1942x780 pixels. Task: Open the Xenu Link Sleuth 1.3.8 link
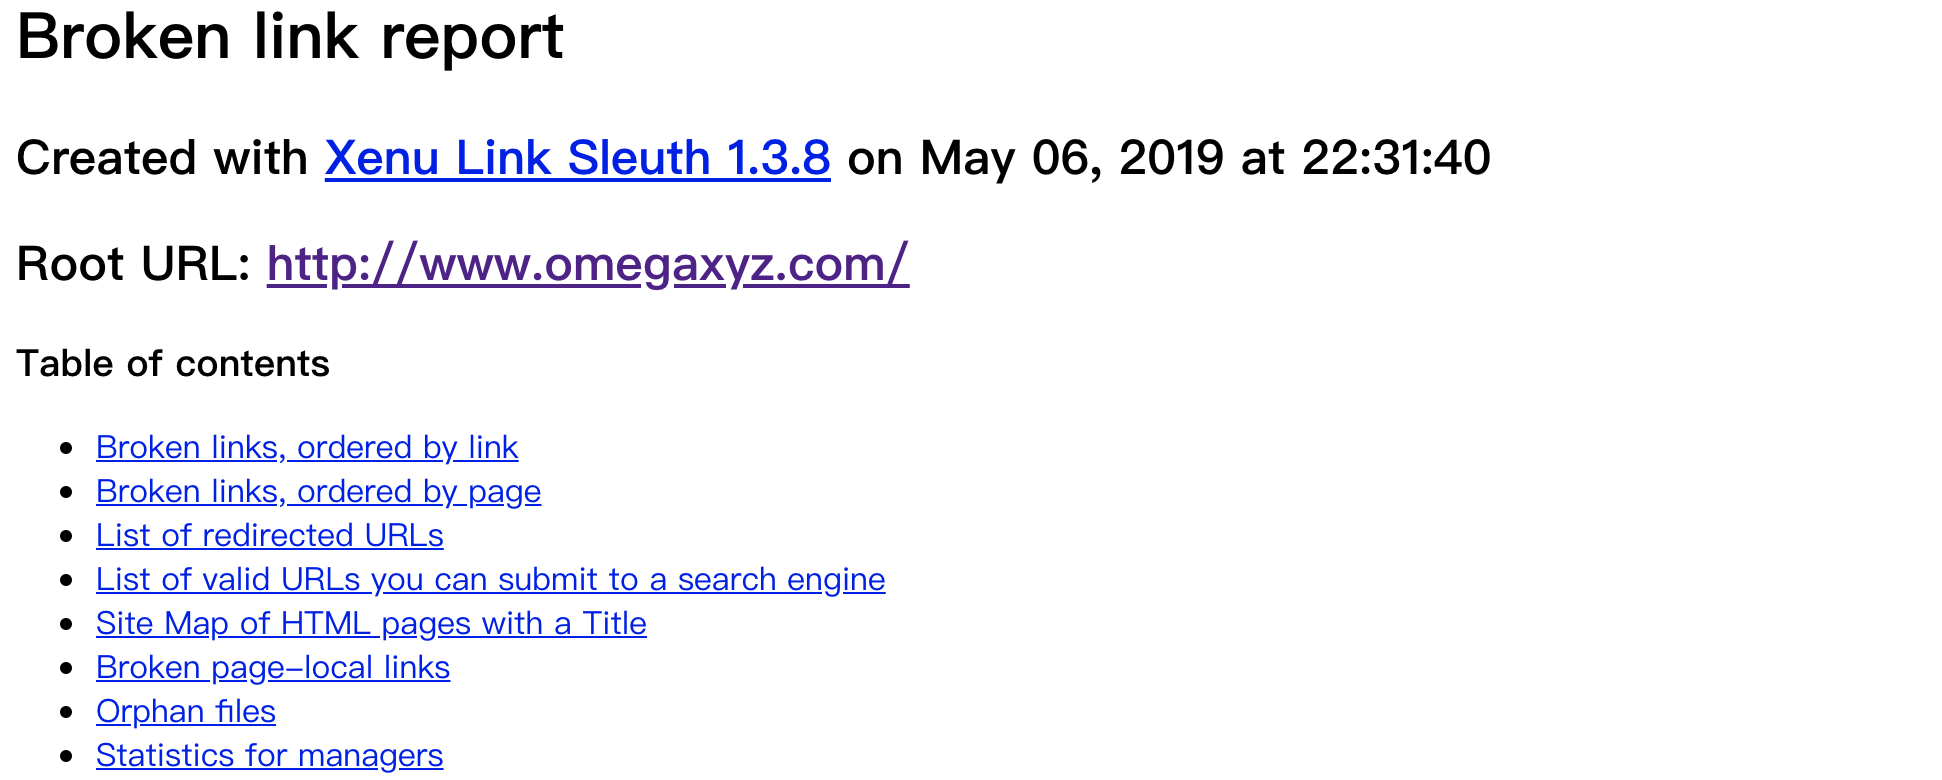click(x=577, y=158)
